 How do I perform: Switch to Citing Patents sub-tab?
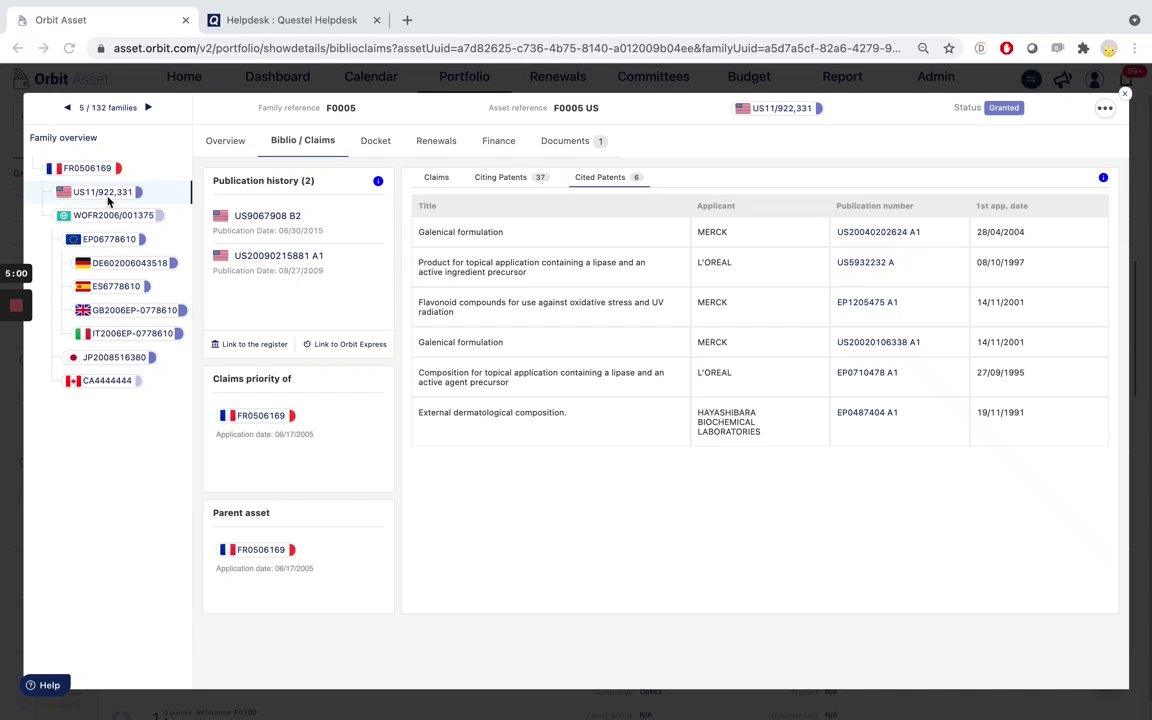coord(511,178)
